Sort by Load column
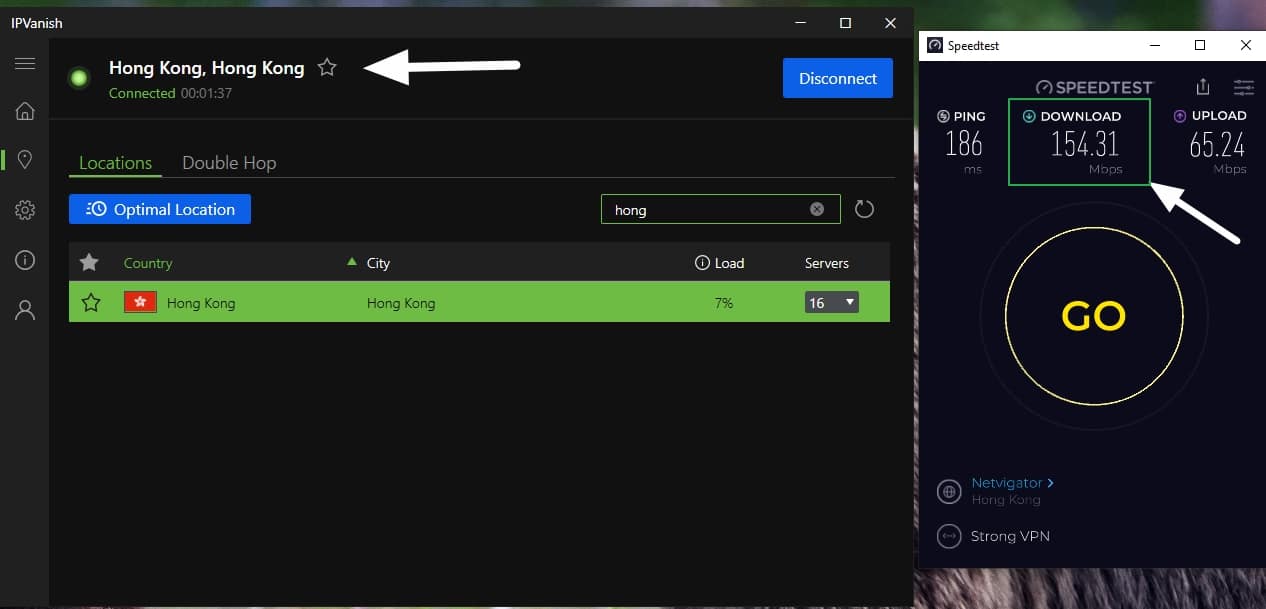1266x609 pixels. click(729, 263)
